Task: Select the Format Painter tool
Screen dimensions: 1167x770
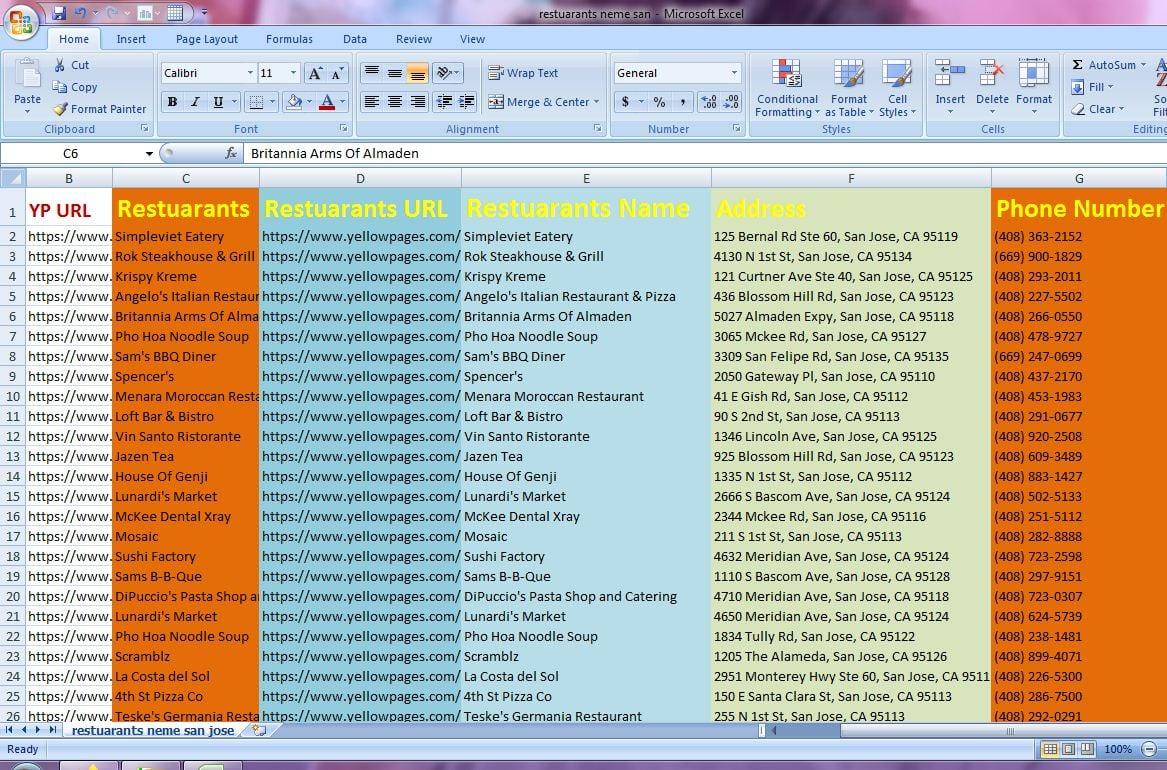Action: [x=97, y=109]
